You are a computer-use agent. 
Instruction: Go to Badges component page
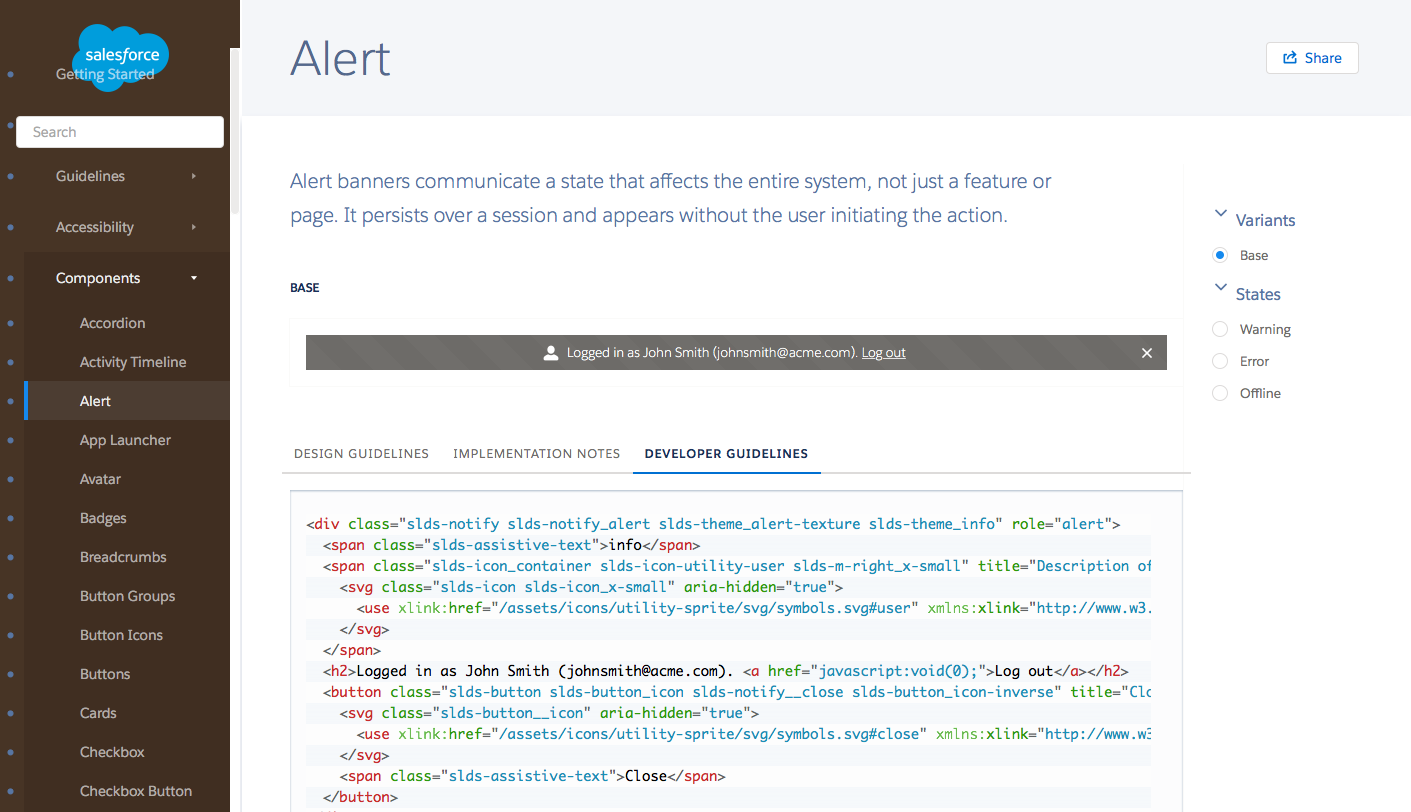(103, 518)
